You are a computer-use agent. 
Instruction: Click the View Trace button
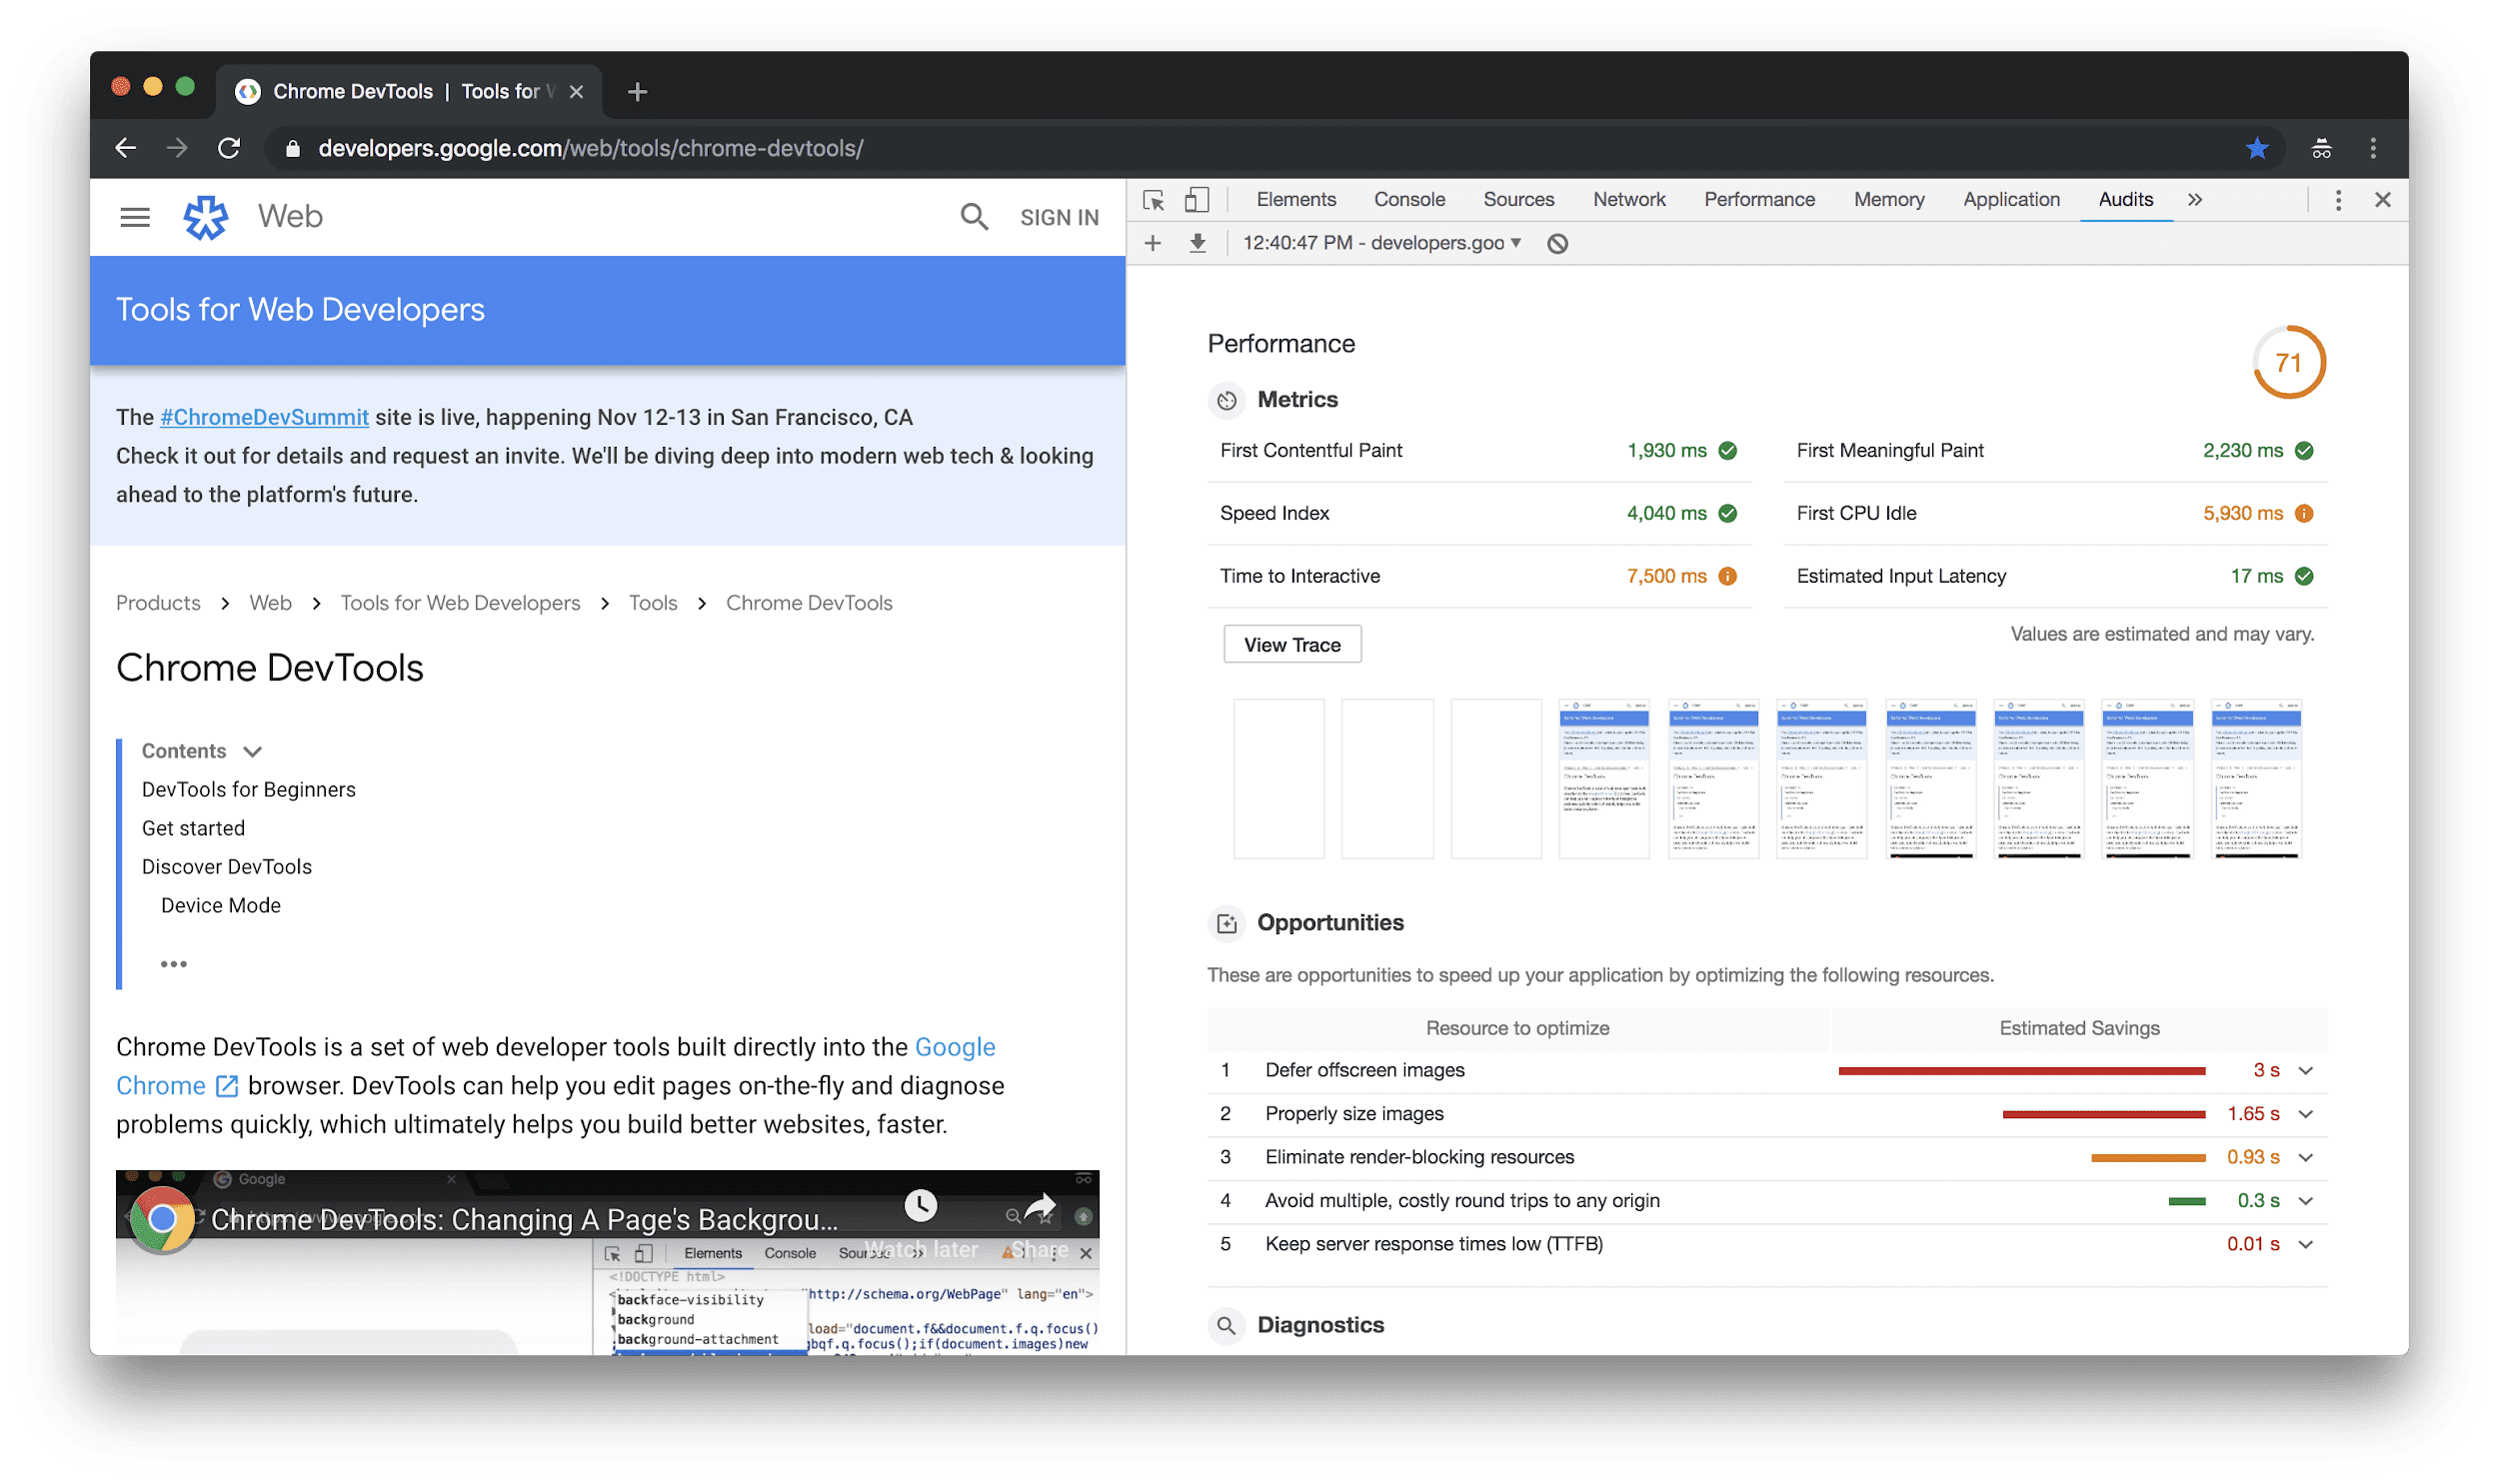(x=1290, y=644)
